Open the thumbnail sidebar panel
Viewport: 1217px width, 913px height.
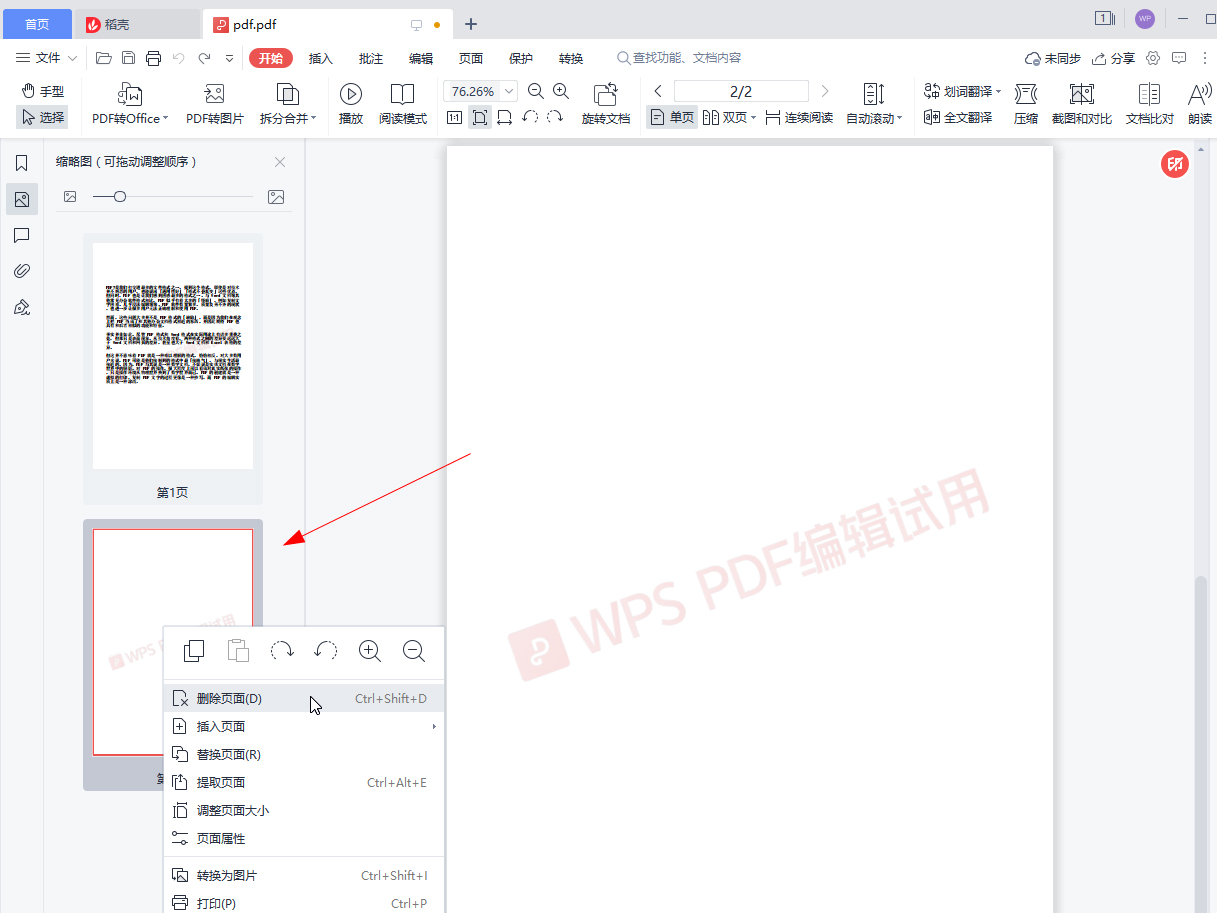pos(22,199)
